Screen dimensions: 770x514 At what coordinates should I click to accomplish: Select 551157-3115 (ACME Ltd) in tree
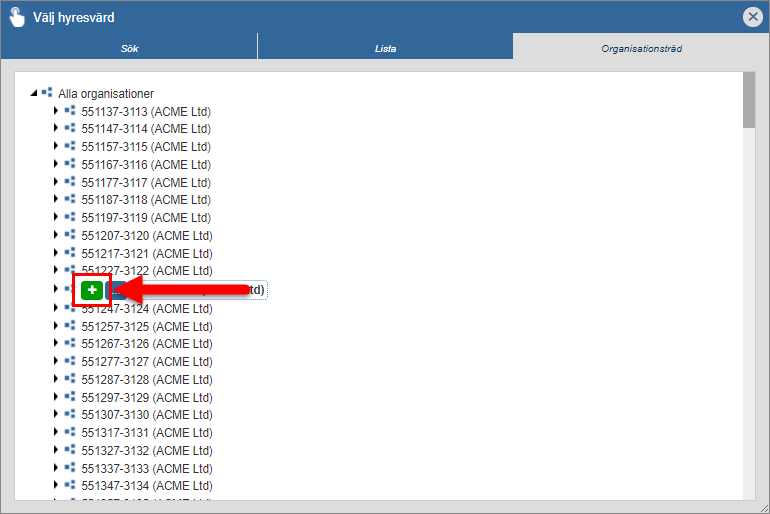(x=146, y=147)
